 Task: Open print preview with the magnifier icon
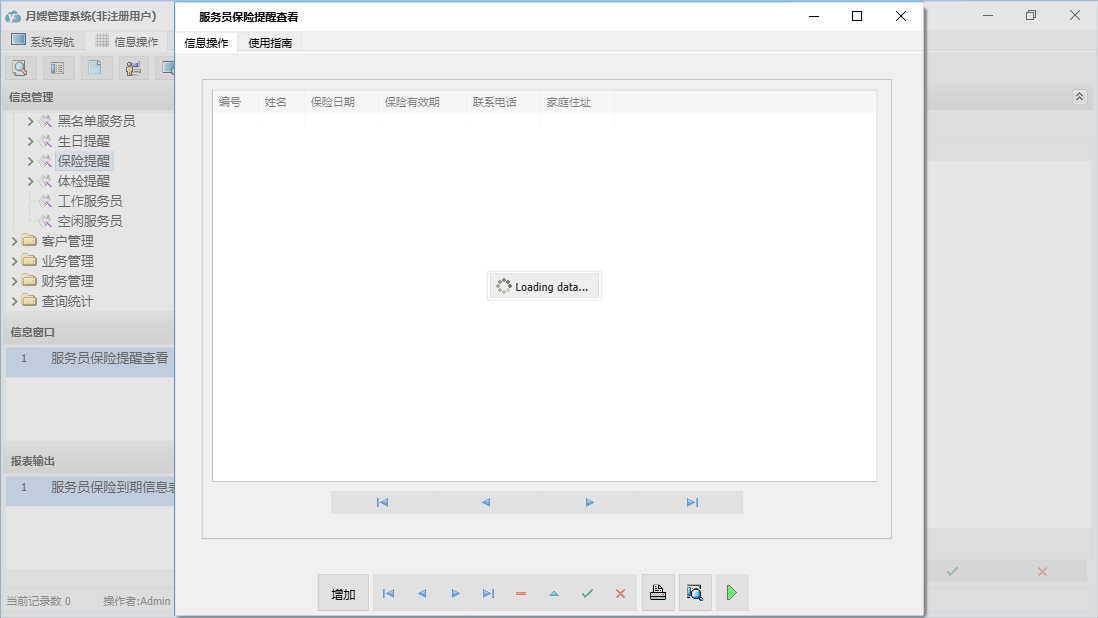(x=695, y=592)
